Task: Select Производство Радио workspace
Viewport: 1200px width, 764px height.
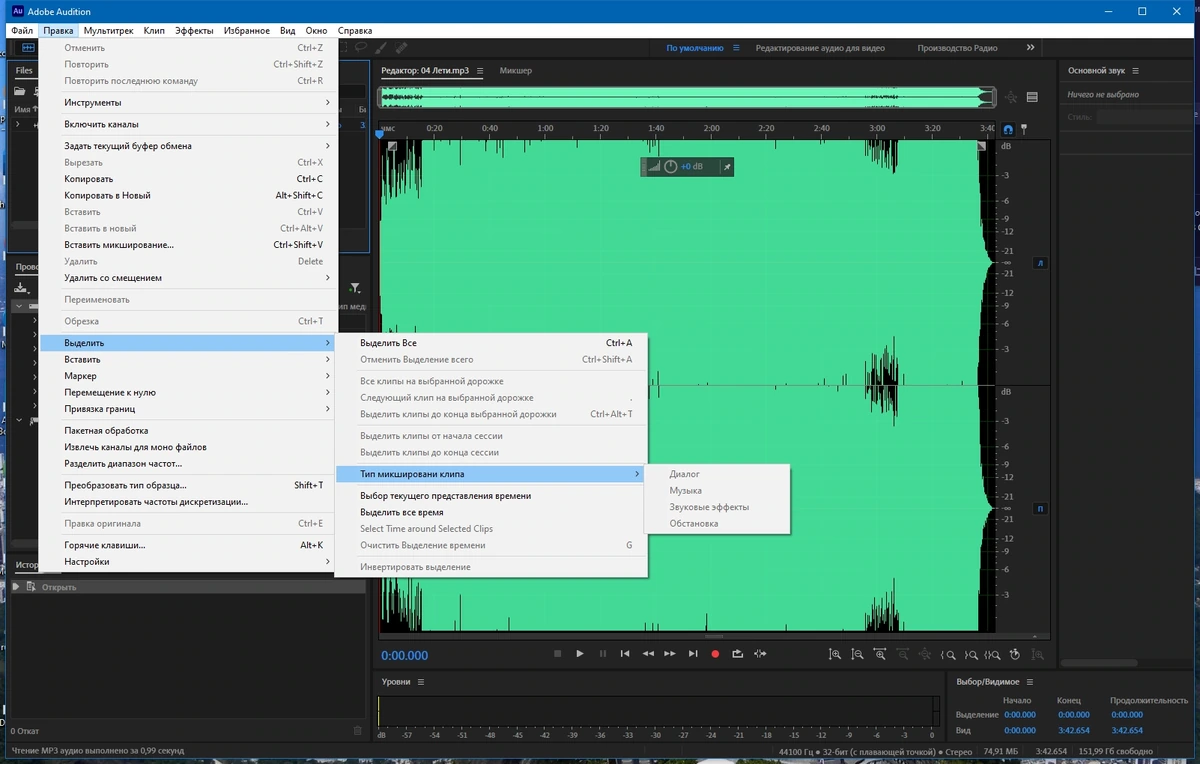Action: click(957, 48)
